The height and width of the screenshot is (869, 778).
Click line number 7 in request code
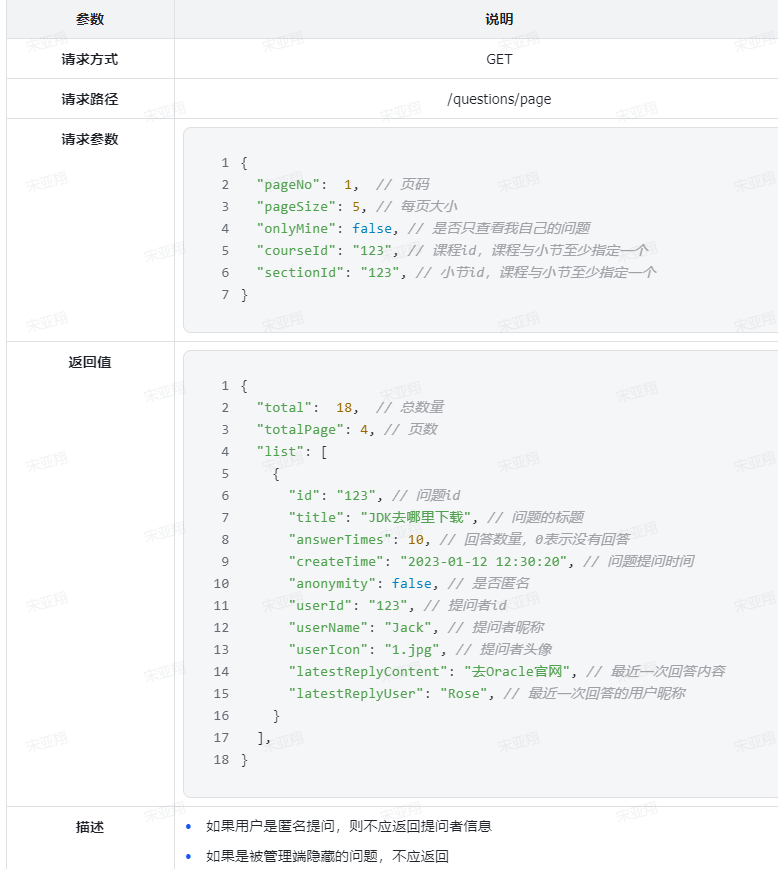click(x=225, y=295)
